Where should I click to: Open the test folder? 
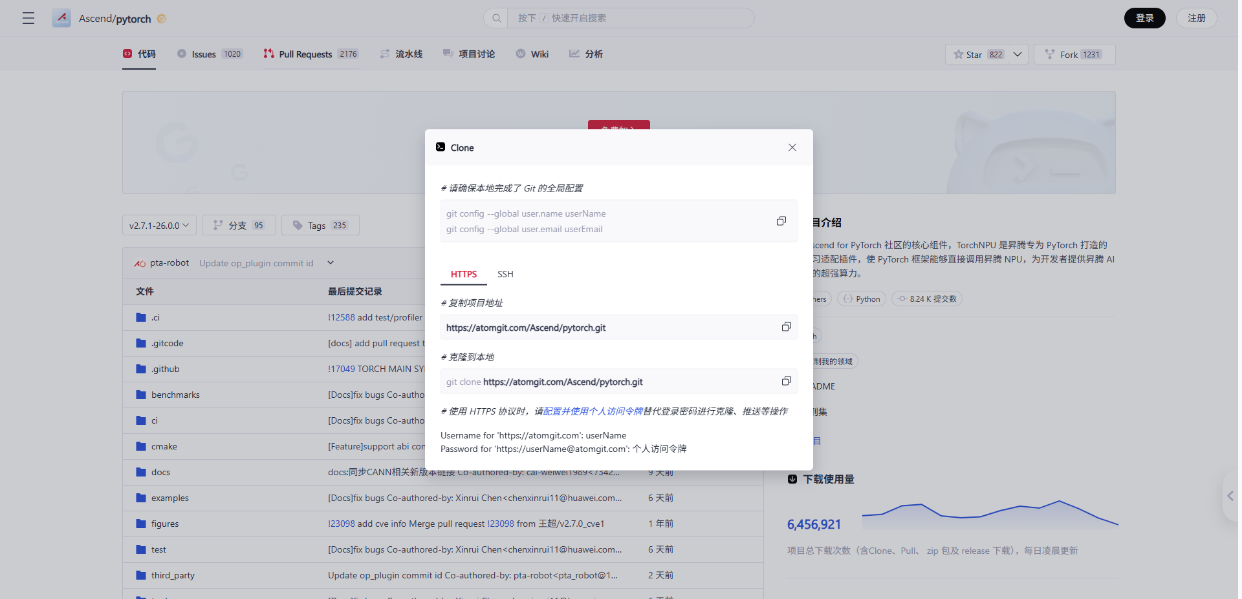coord(158,550)
